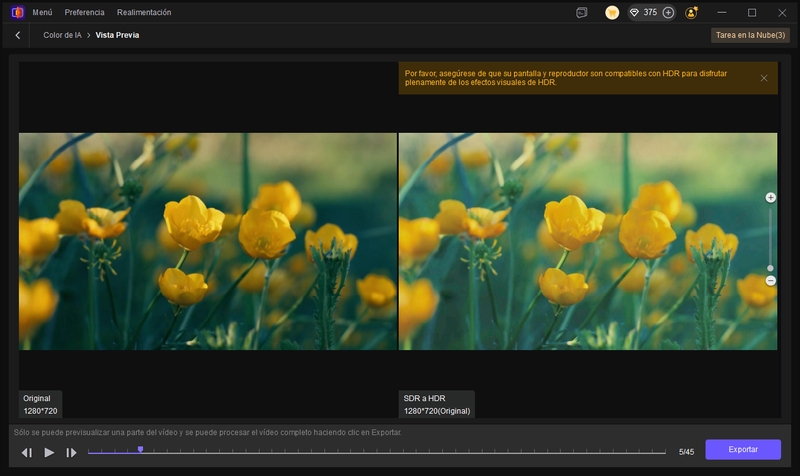
Task: Click the vertical zoom slider handle
Action: coord(770,268)
